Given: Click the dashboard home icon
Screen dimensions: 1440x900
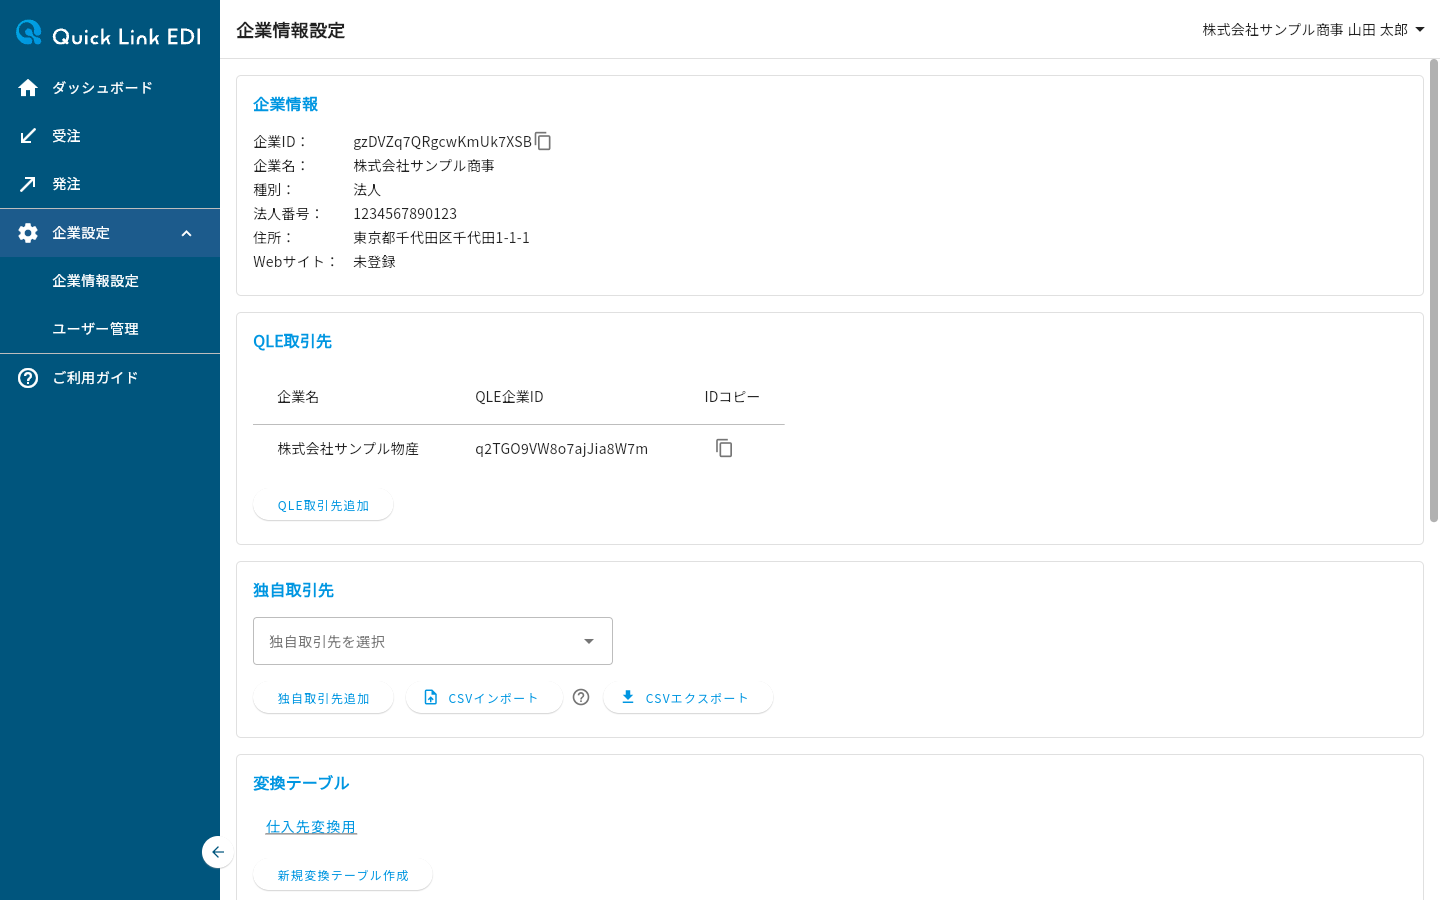Looking at the screenshot, I should [x=28, y=88].
